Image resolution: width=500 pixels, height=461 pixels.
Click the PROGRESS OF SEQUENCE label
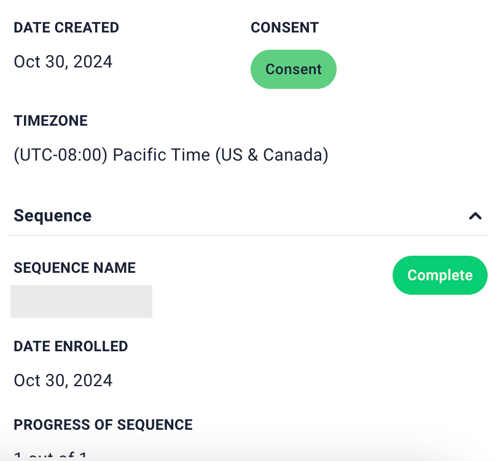(103, 425)
